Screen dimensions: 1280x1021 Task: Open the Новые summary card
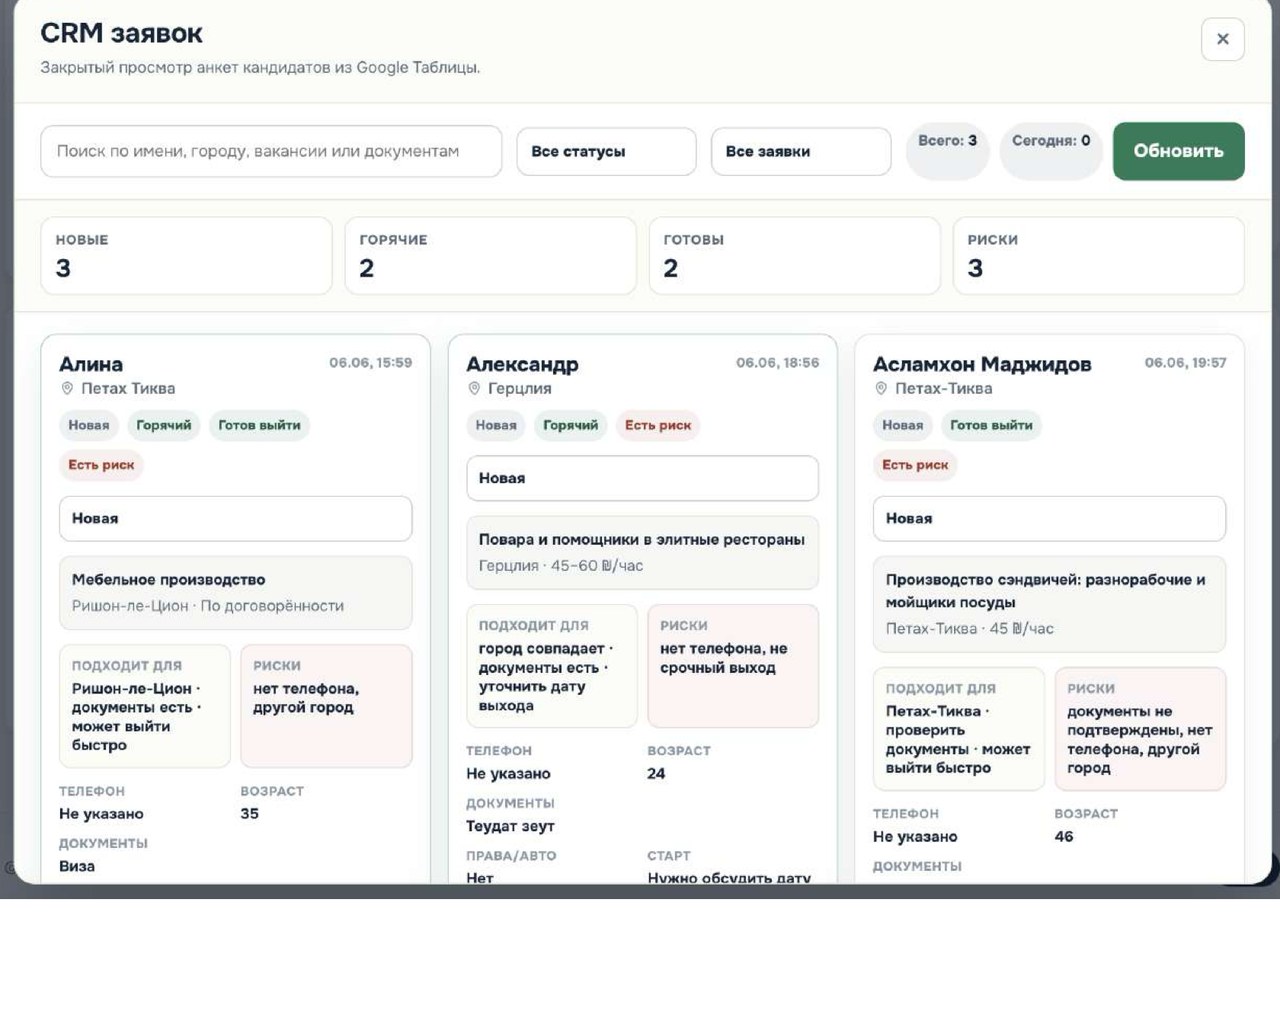pos(186,256)
